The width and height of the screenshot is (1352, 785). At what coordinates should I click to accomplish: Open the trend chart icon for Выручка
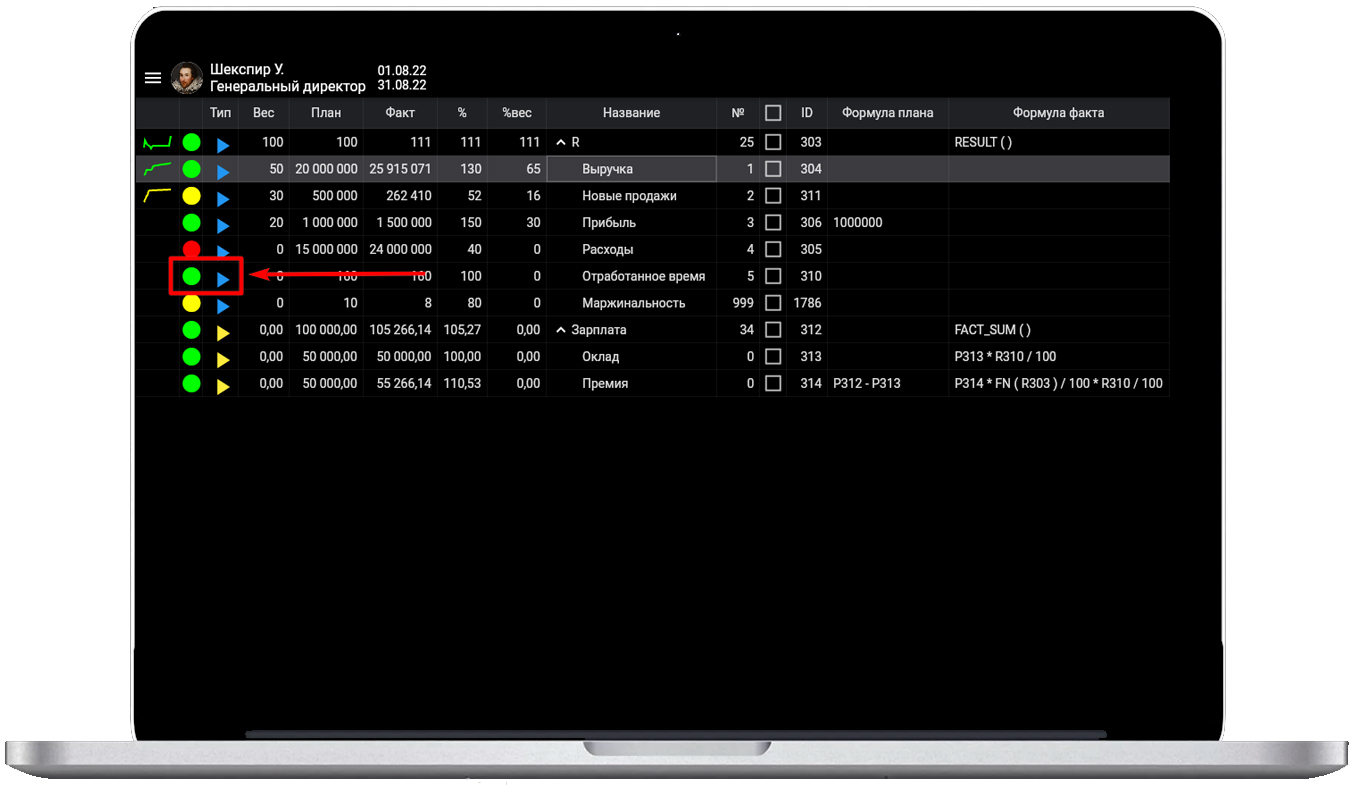click(x=157, y=169)
